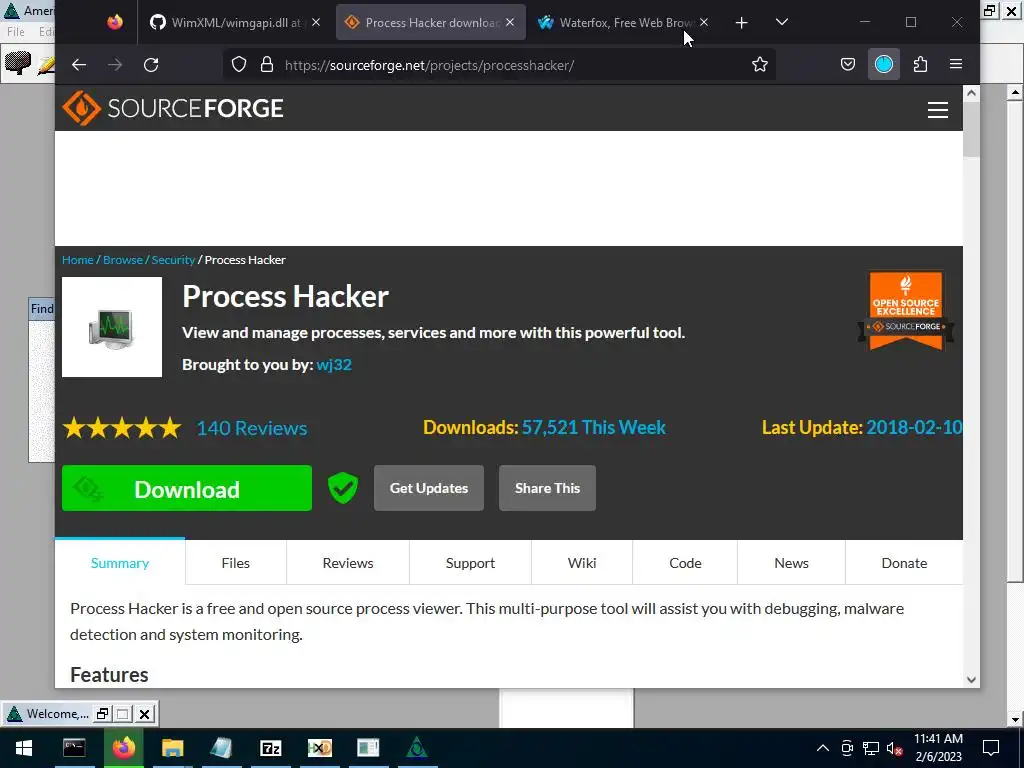Click the blue account circle icon

click(x=884, y=64)
